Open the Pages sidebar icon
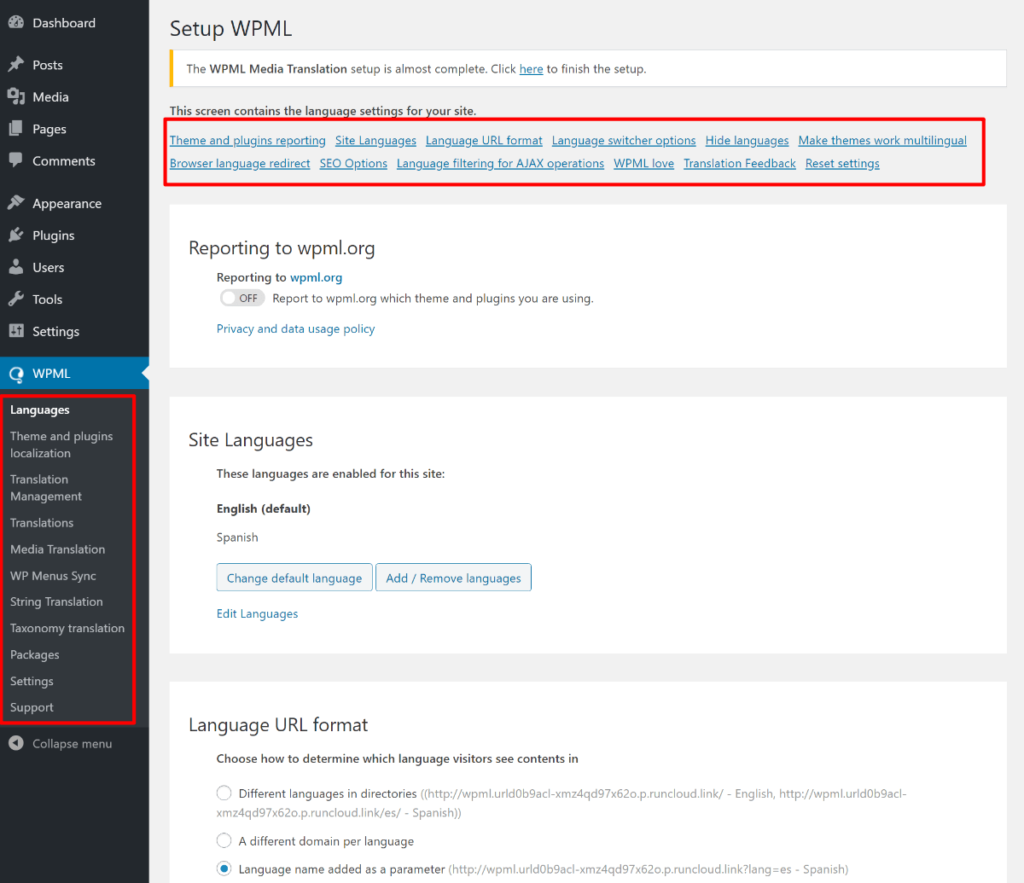The width and height of the screenshot is (1024, 883). click(18, 128)
